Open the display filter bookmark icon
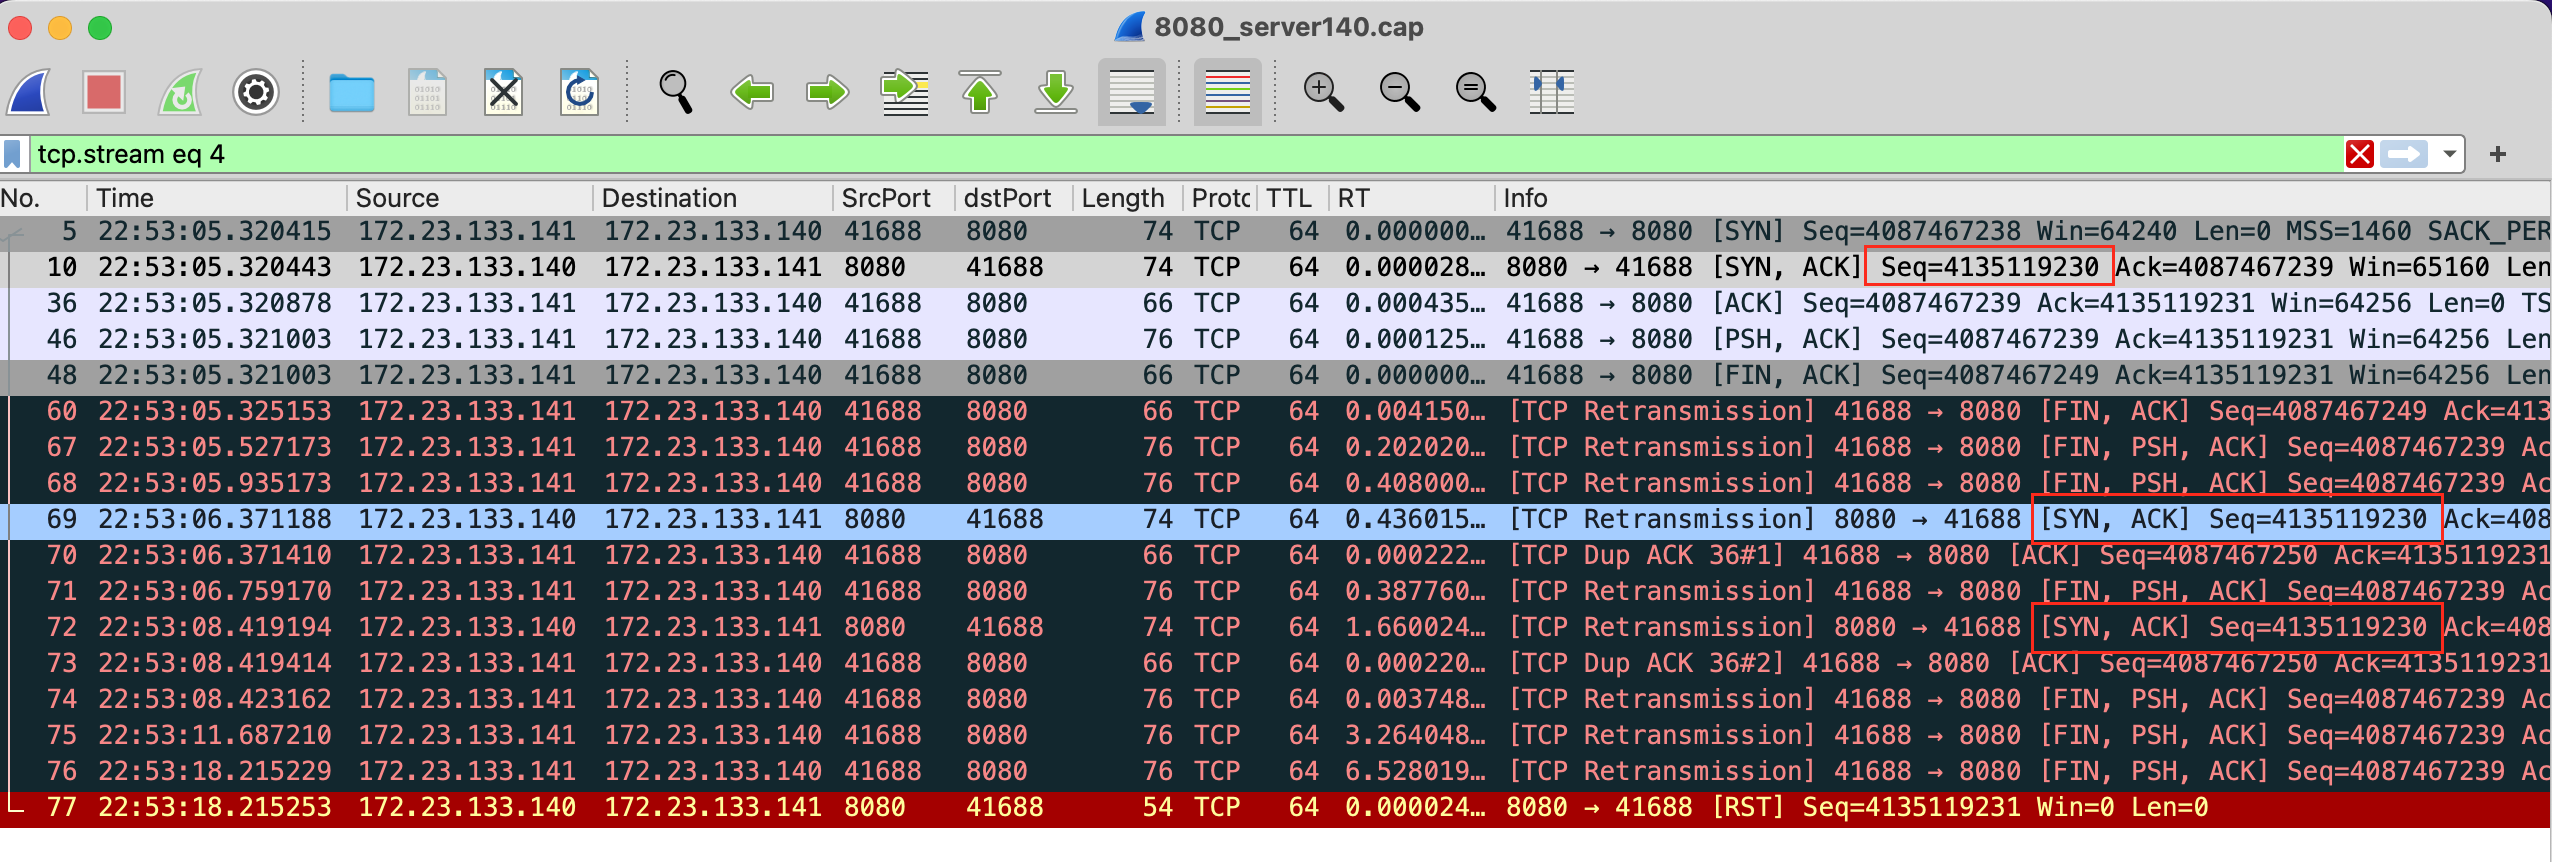2552x862 pixels. (x=13, y=154)
